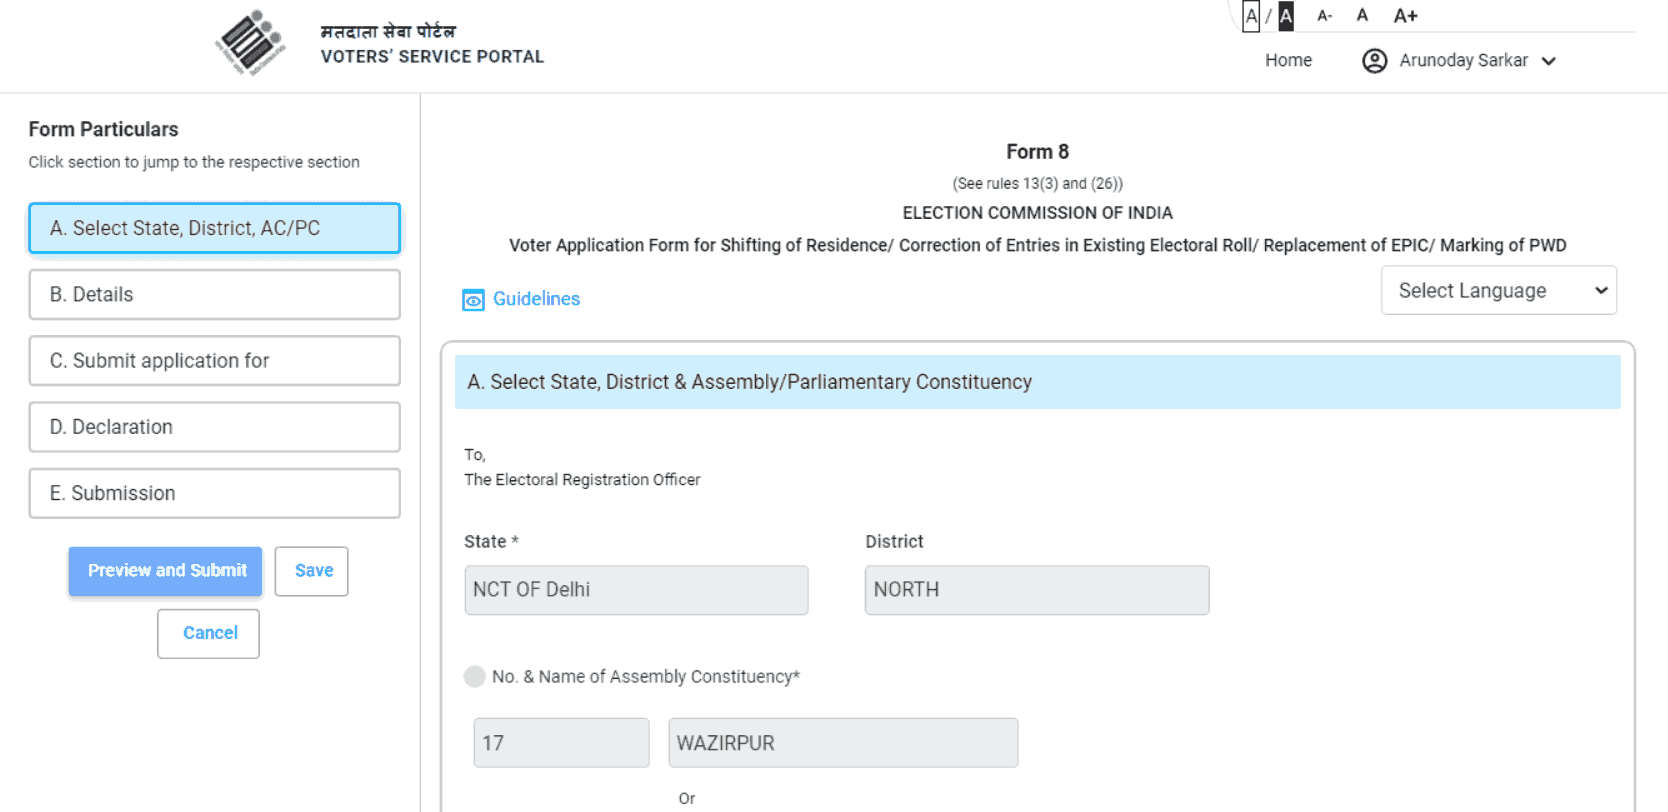Viewport: 1668px width, 812px height.
Task: Jump to the B. Details section
Action: [214, 294]
